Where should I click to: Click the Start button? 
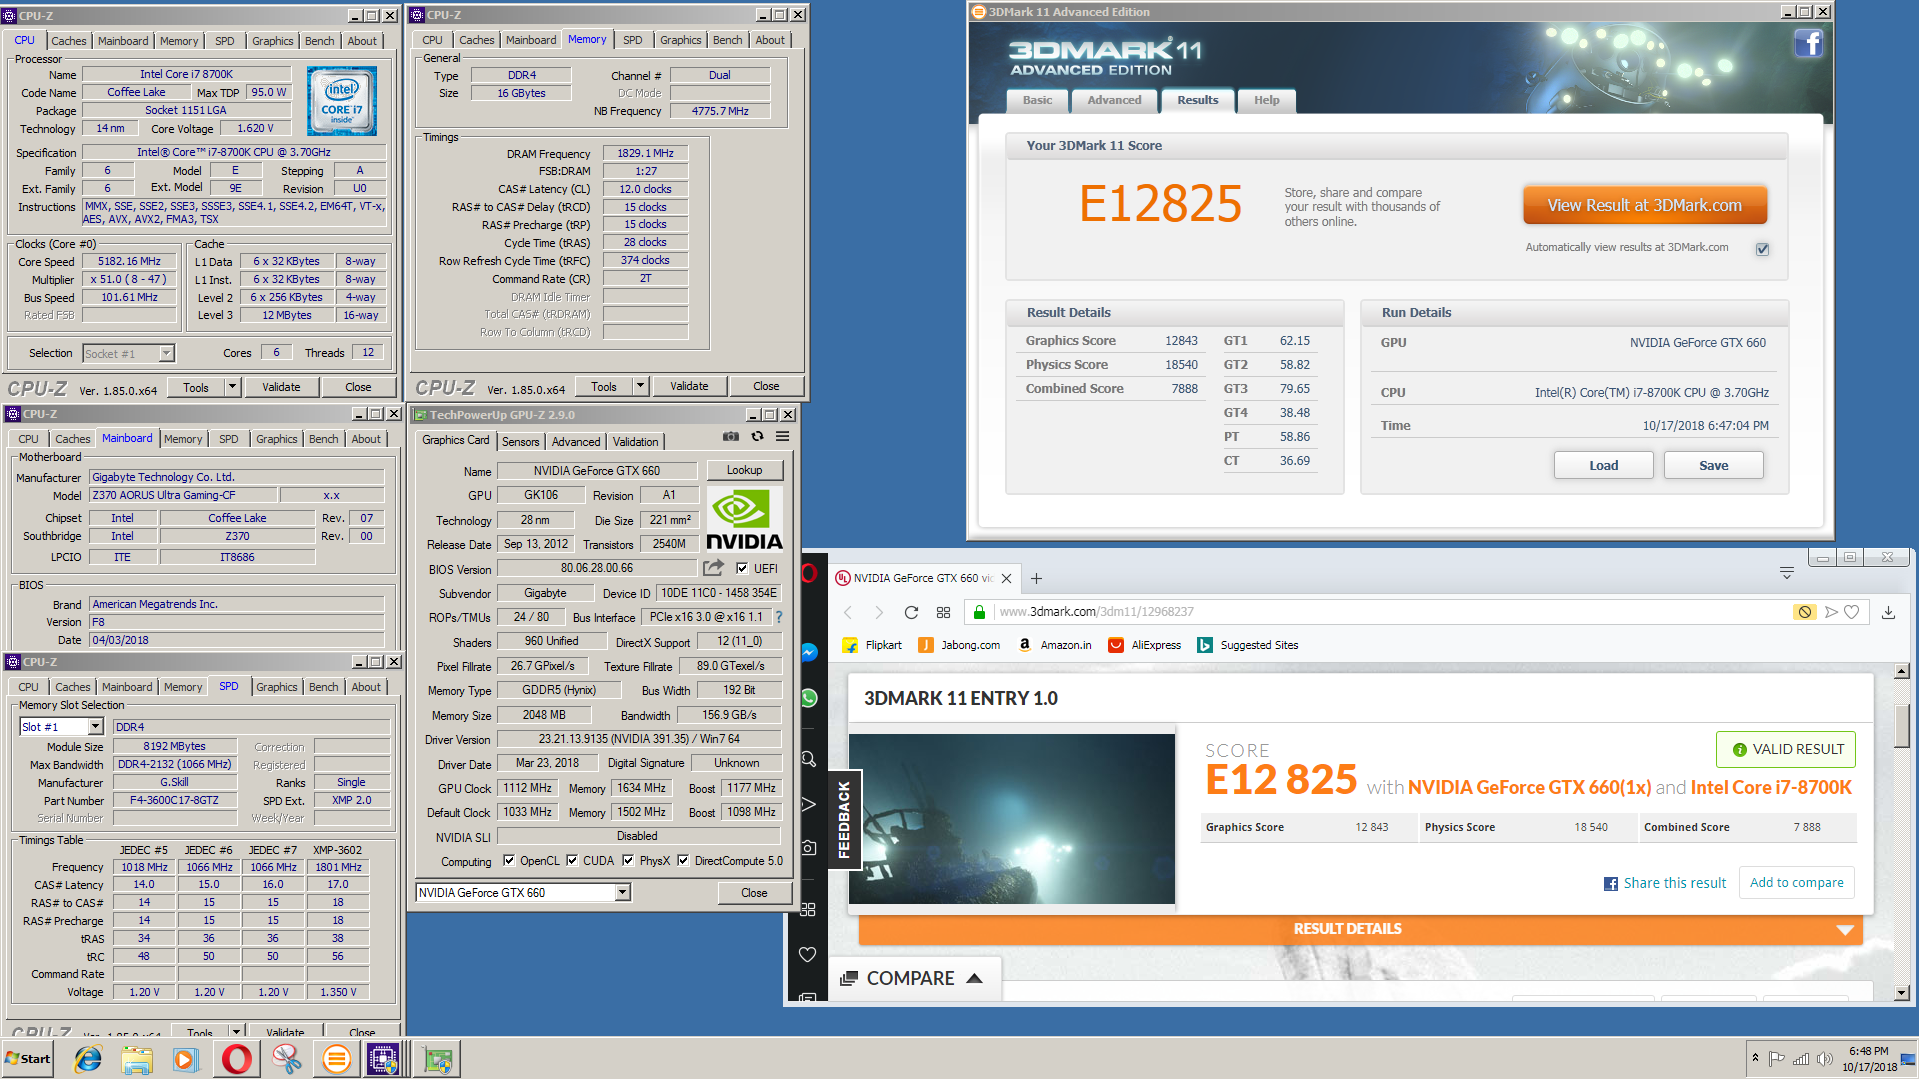[28, 1059]
